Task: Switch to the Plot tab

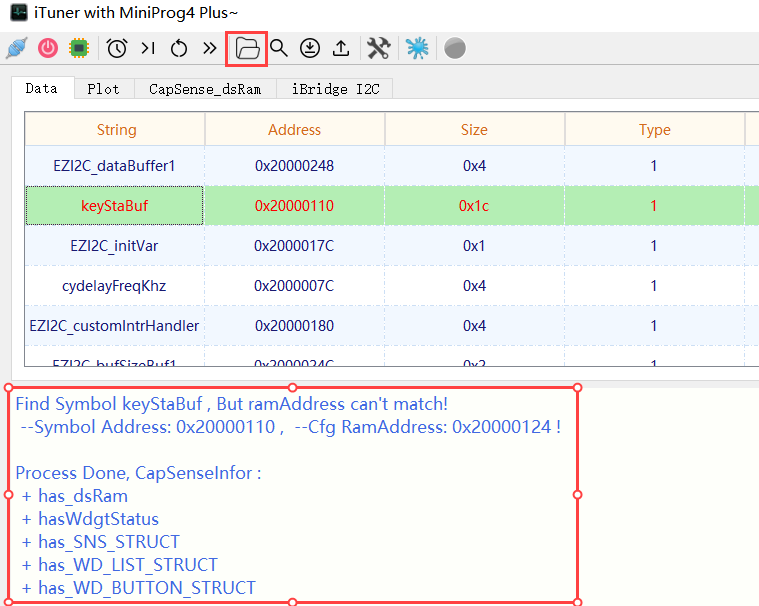Action: point(104,89)
